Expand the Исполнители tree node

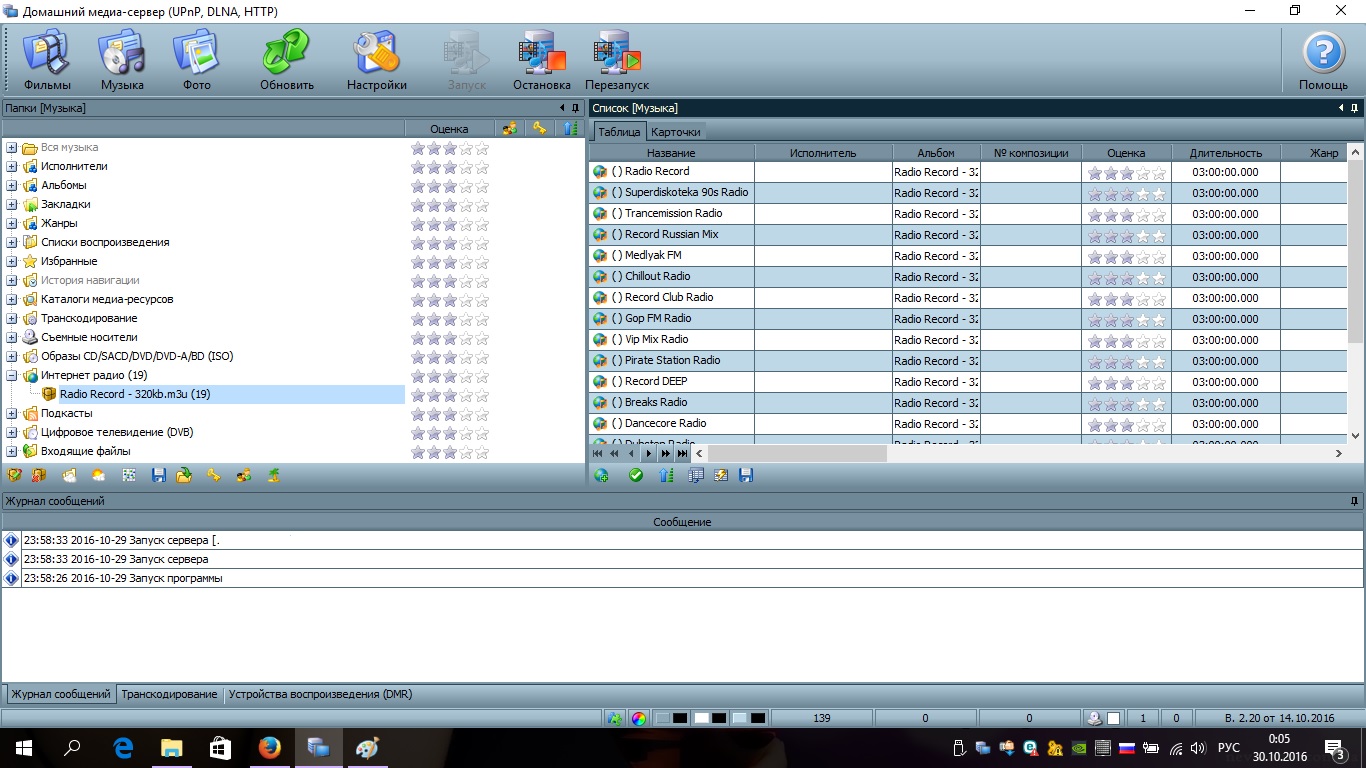pyautogui.click(x=12, y=167)
